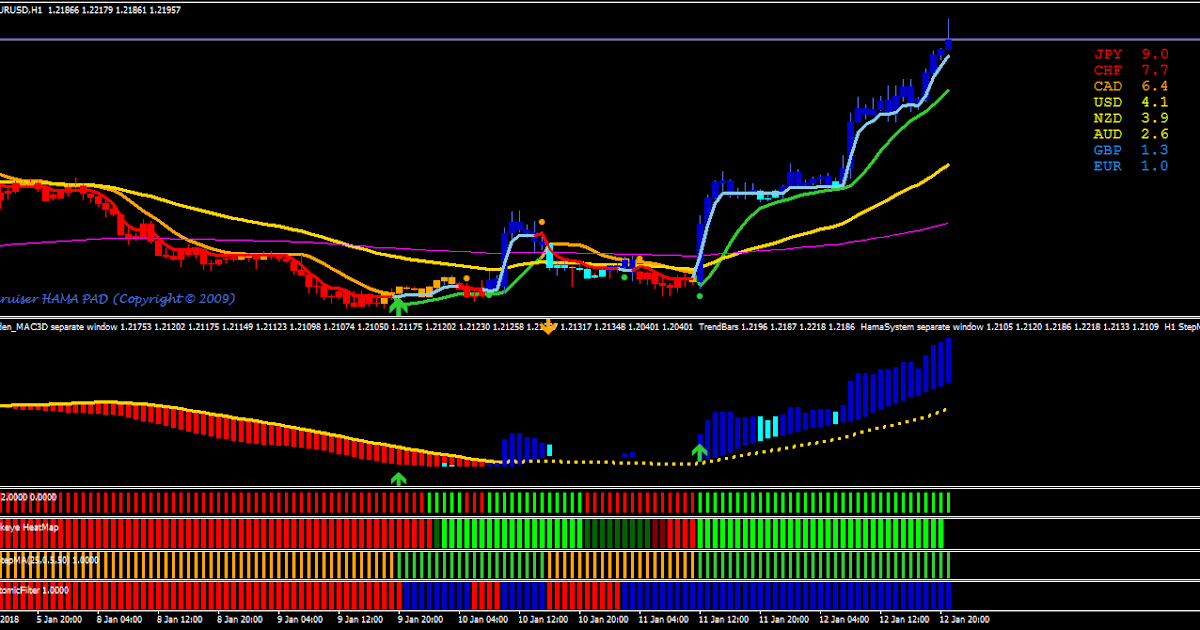Select AUD 2.6 strength reading
The image size is (1200, 630).
(x=1131, y=134)
